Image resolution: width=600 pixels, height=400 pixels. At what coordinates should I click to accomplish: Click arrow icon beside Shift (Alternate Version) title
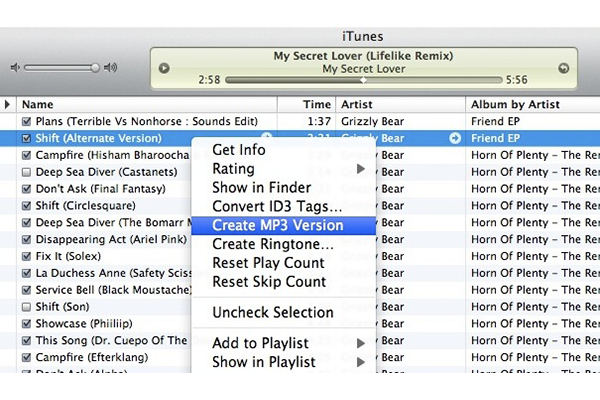[266, 138]
